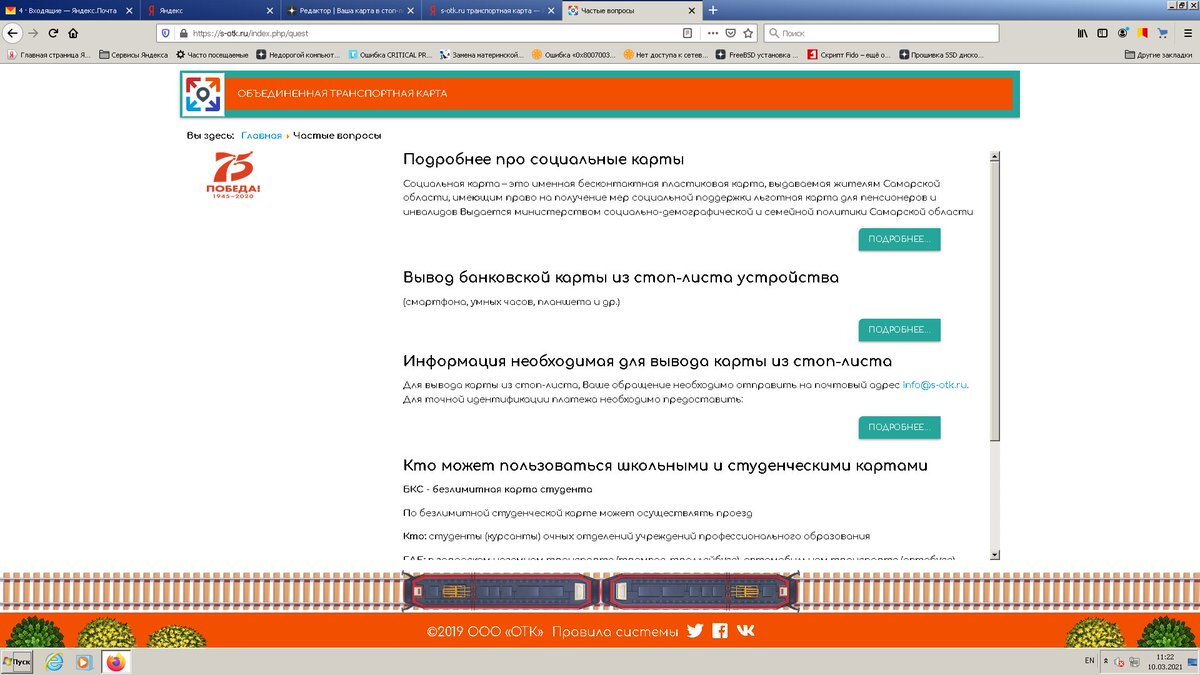This screenshot has height=675, width=1200.
Task: Show hidden tray icons arrow
Action: point(1105,662)
